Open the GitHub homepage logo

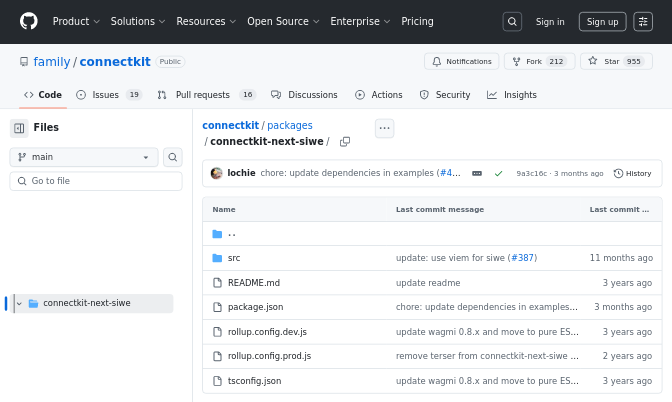29,21
